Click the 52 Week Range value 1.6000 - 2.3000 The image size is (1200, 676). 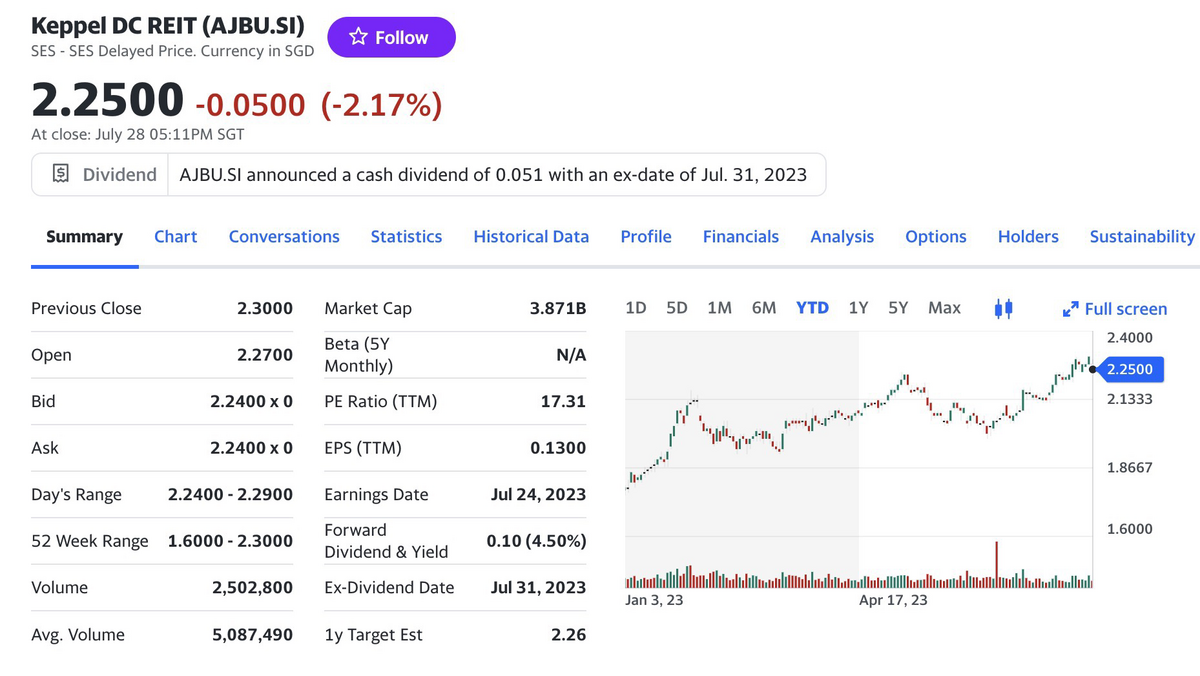(x=230, y=541)
